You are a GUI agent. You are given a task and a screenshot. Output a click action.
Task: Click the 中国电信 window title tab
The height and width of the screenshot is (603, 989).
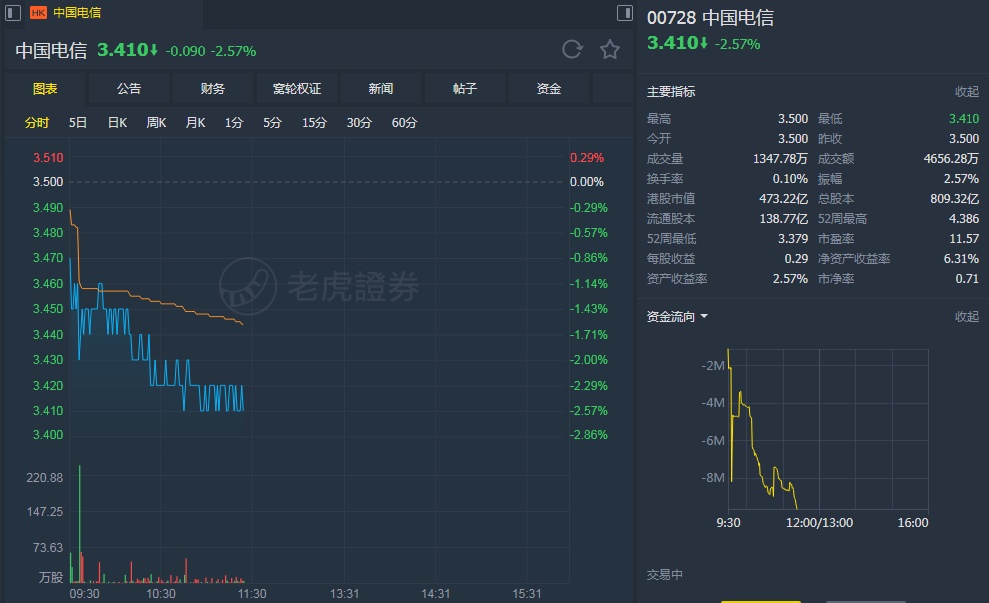click(x=77, y=13)
